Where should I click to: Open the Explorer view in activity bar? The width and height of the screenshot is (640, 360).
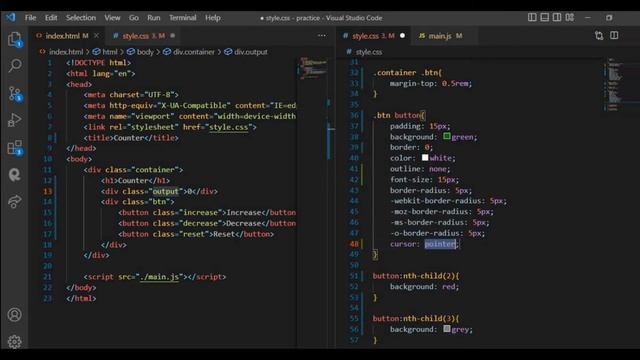[x=15, y=40]
